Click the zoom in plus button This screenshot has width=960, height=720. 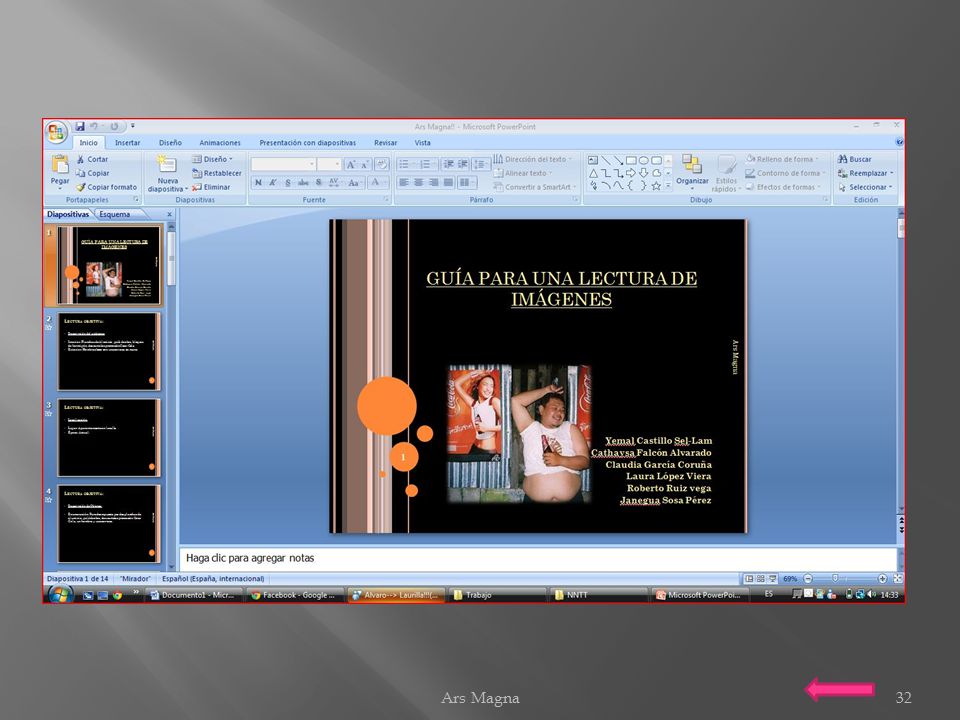click(882, 579)
